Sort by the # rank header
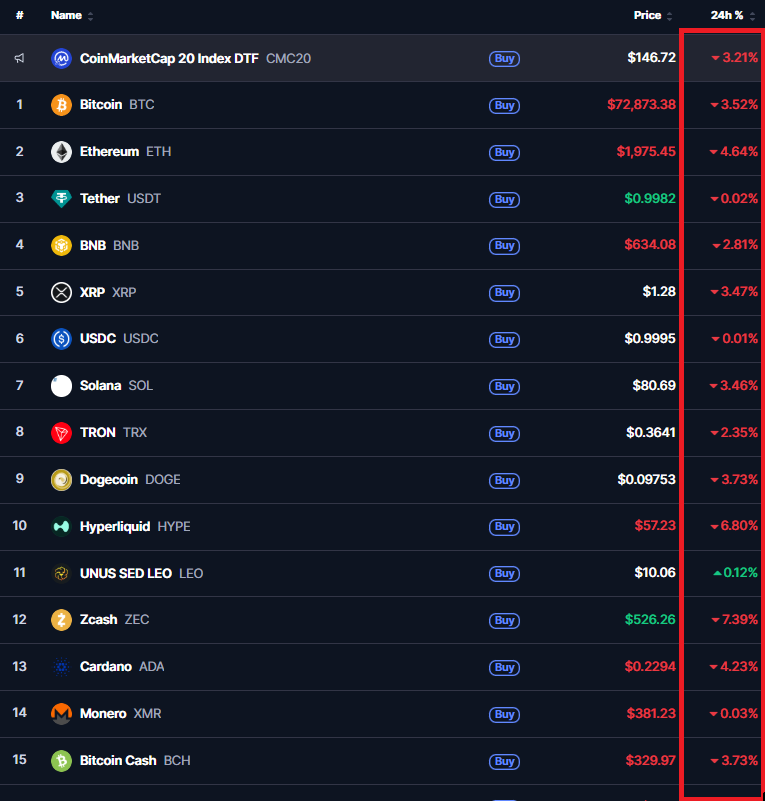Screen dimensions: 765x801 point(19,15)
